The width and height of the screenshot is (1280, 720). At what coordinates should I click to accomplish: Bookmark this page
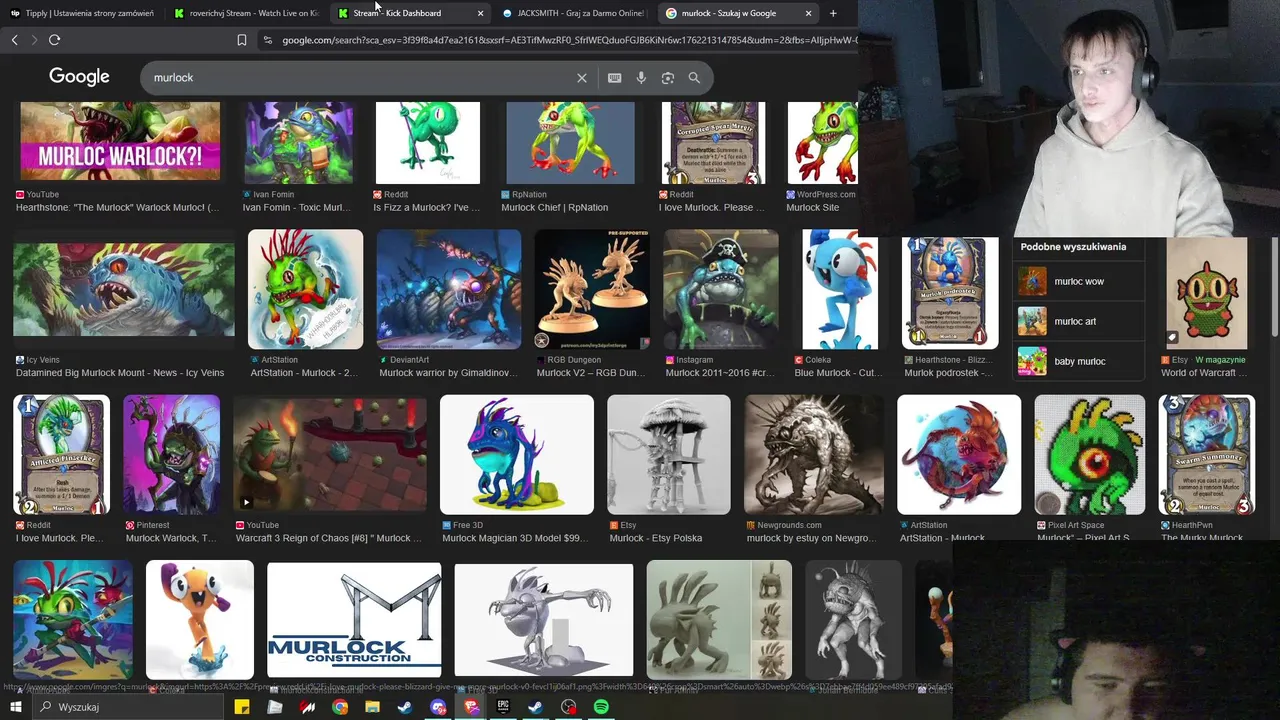coord(241,40)
